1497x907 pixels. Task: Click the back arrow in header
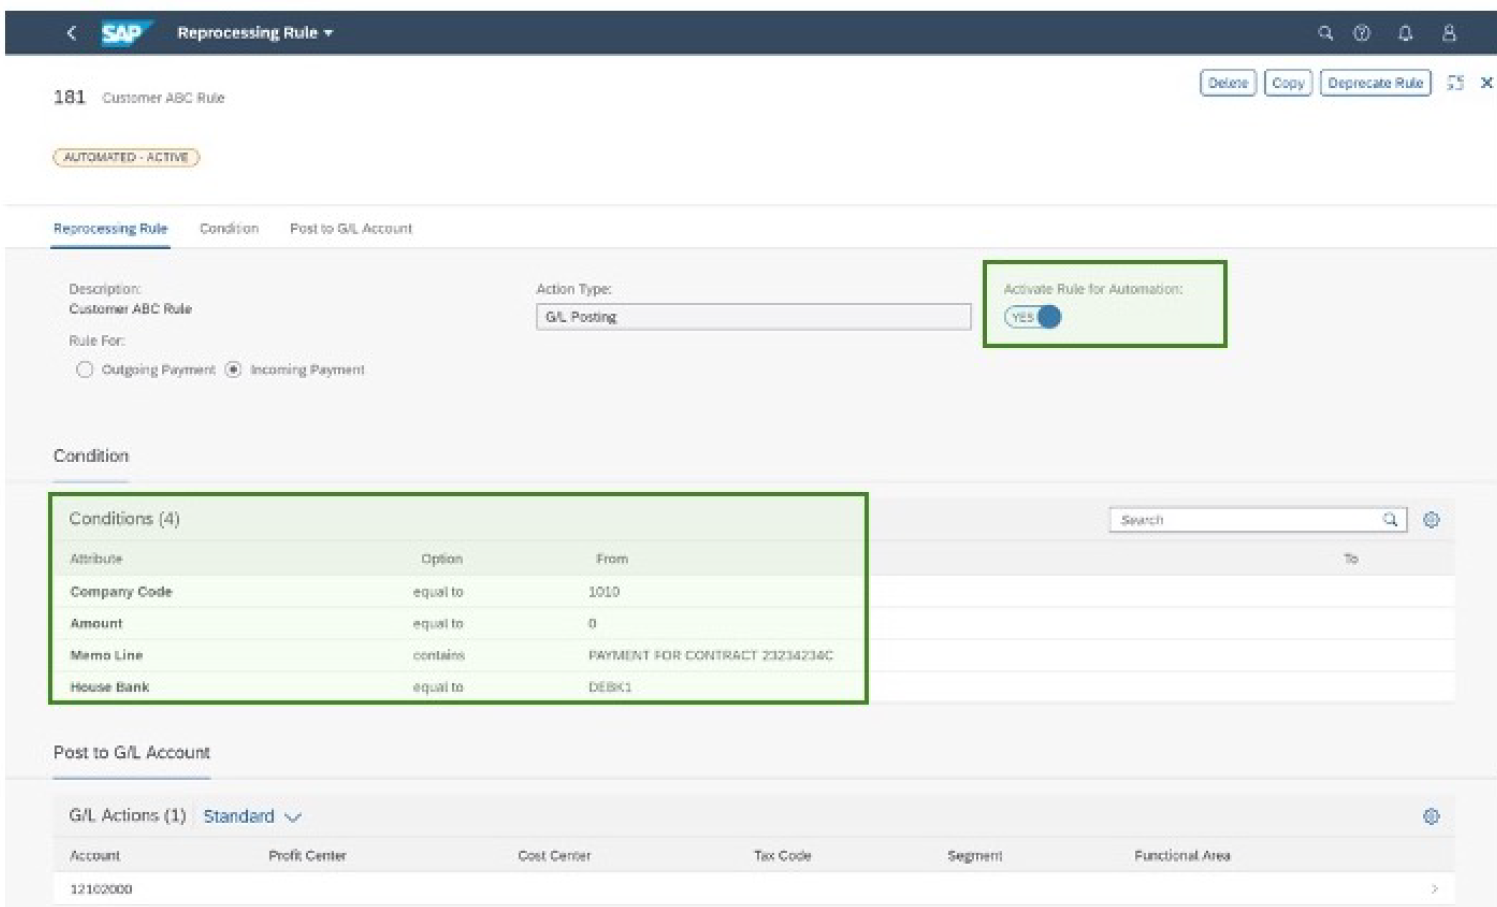point(71,33)
